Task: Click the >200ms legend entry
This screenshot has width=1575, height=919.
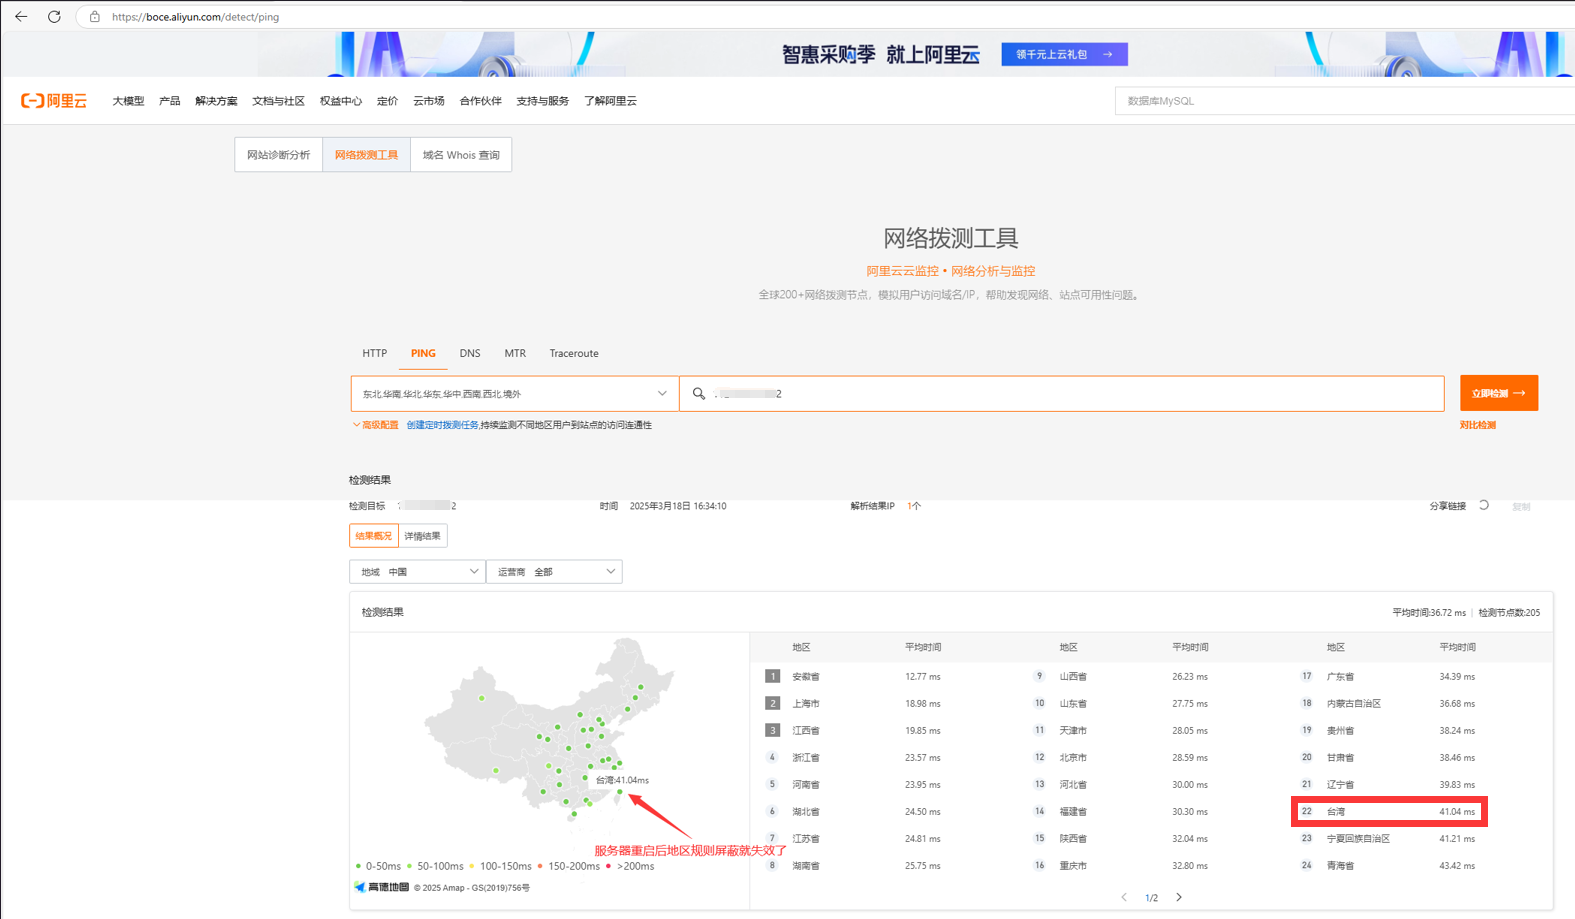Action: click(x=630, y=866)
